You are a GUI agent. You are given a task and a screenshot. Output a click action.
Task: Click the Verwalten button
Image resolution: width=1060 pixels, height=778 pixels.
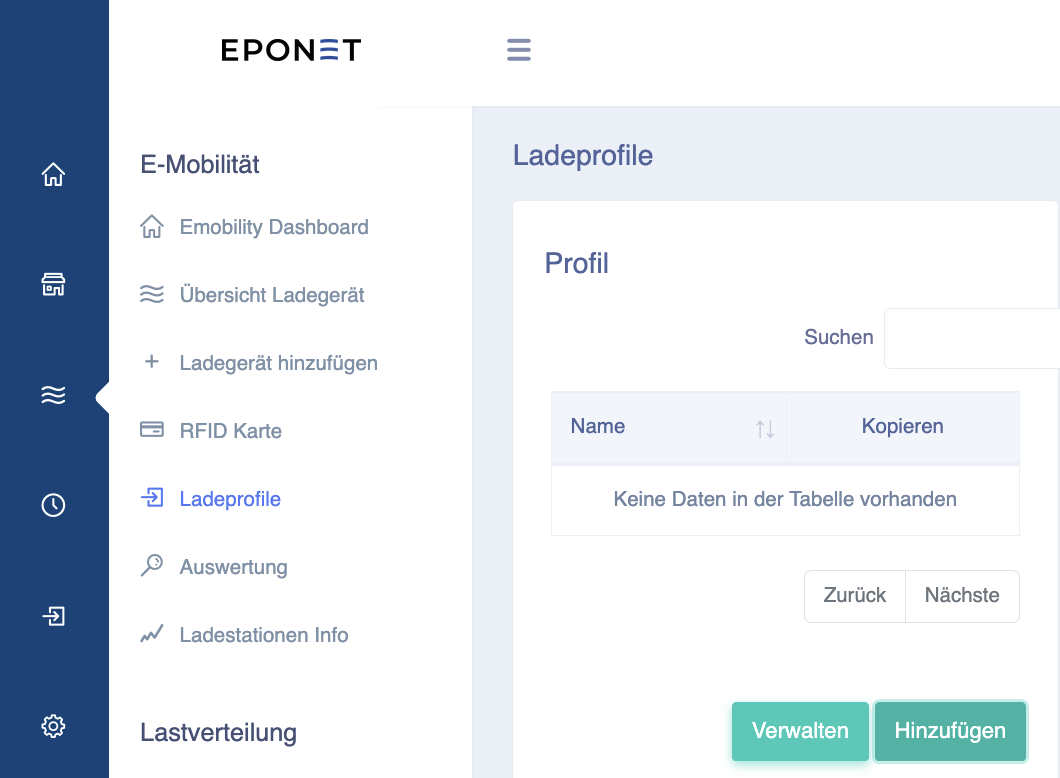800,731
